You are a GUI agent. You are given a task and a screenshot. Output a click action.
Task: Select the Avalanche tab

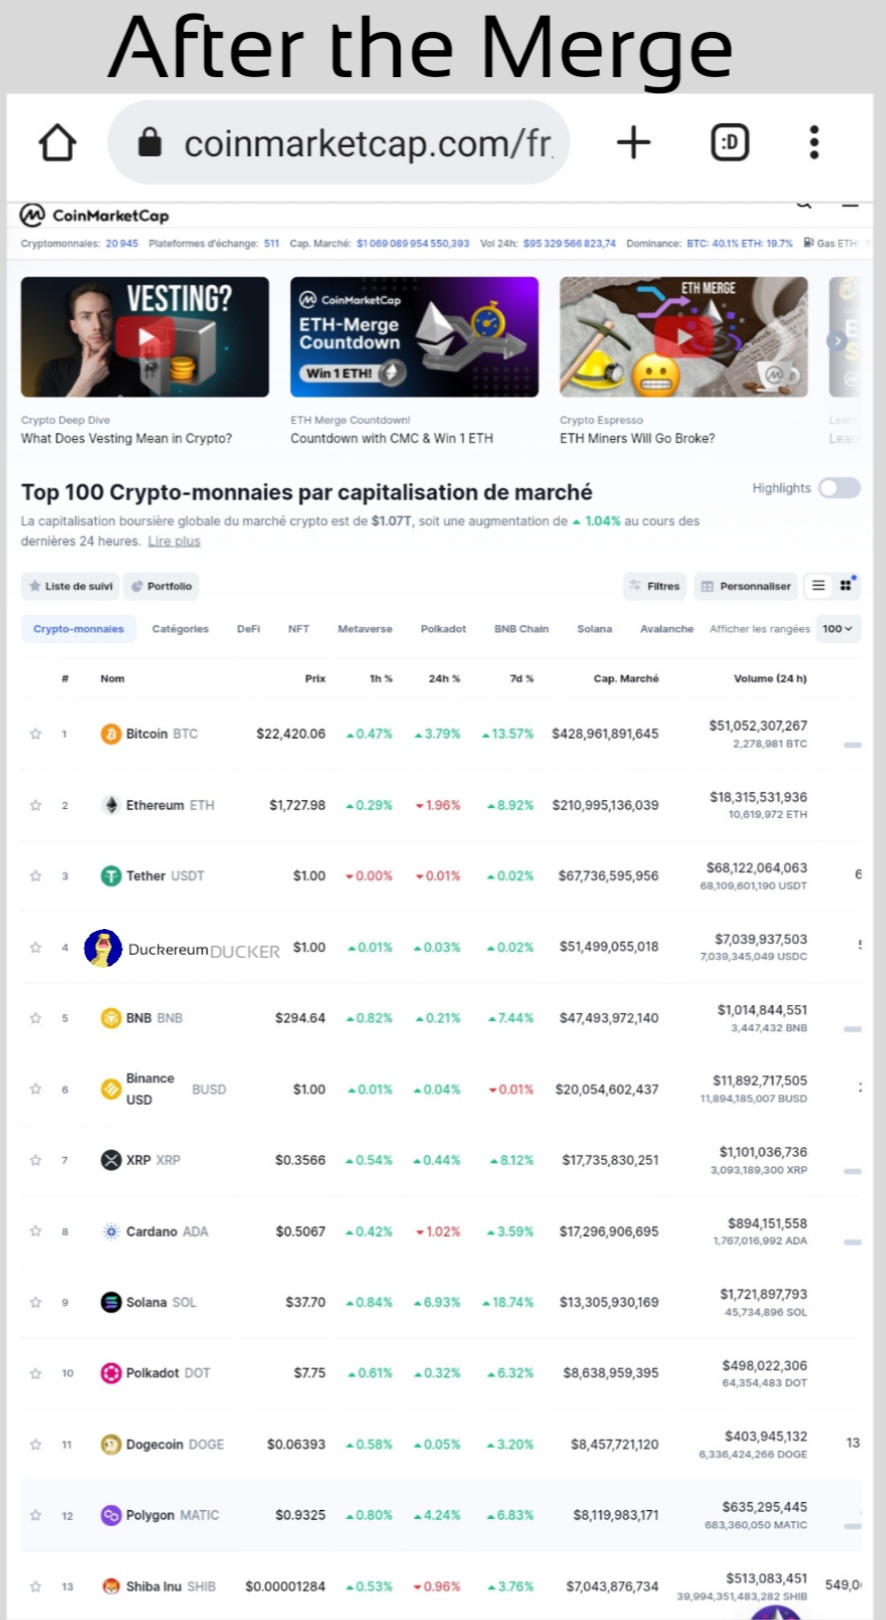click(x=667, y=629)
